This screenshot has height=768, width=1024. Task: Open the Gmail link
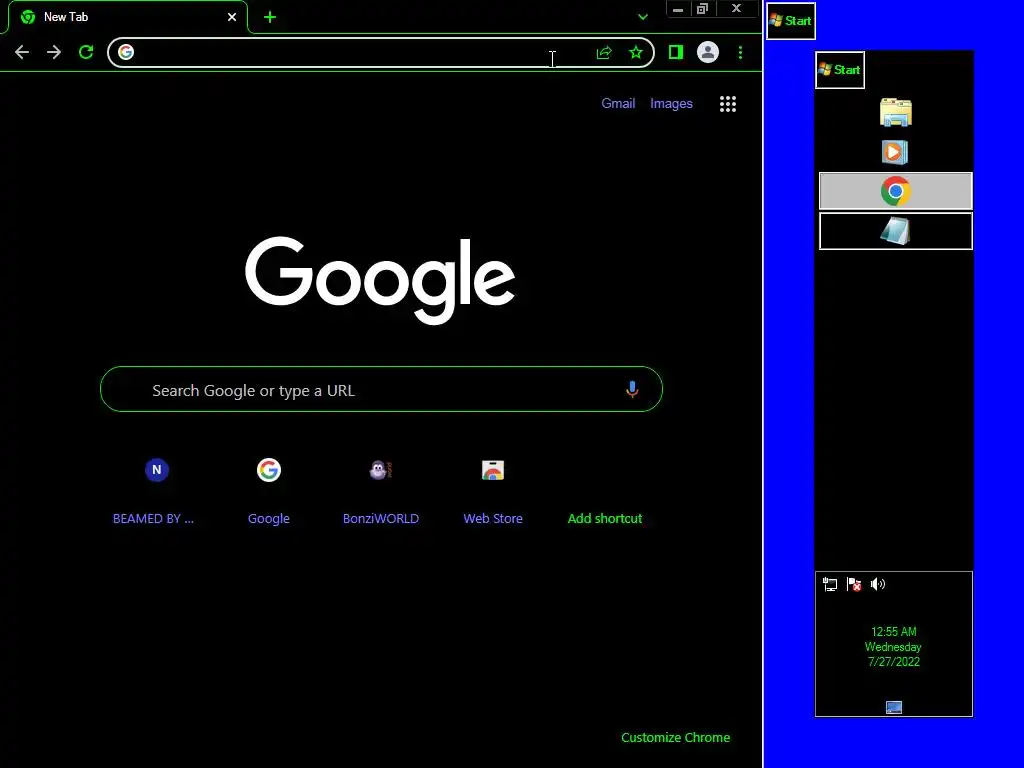(x=618, y=103)
